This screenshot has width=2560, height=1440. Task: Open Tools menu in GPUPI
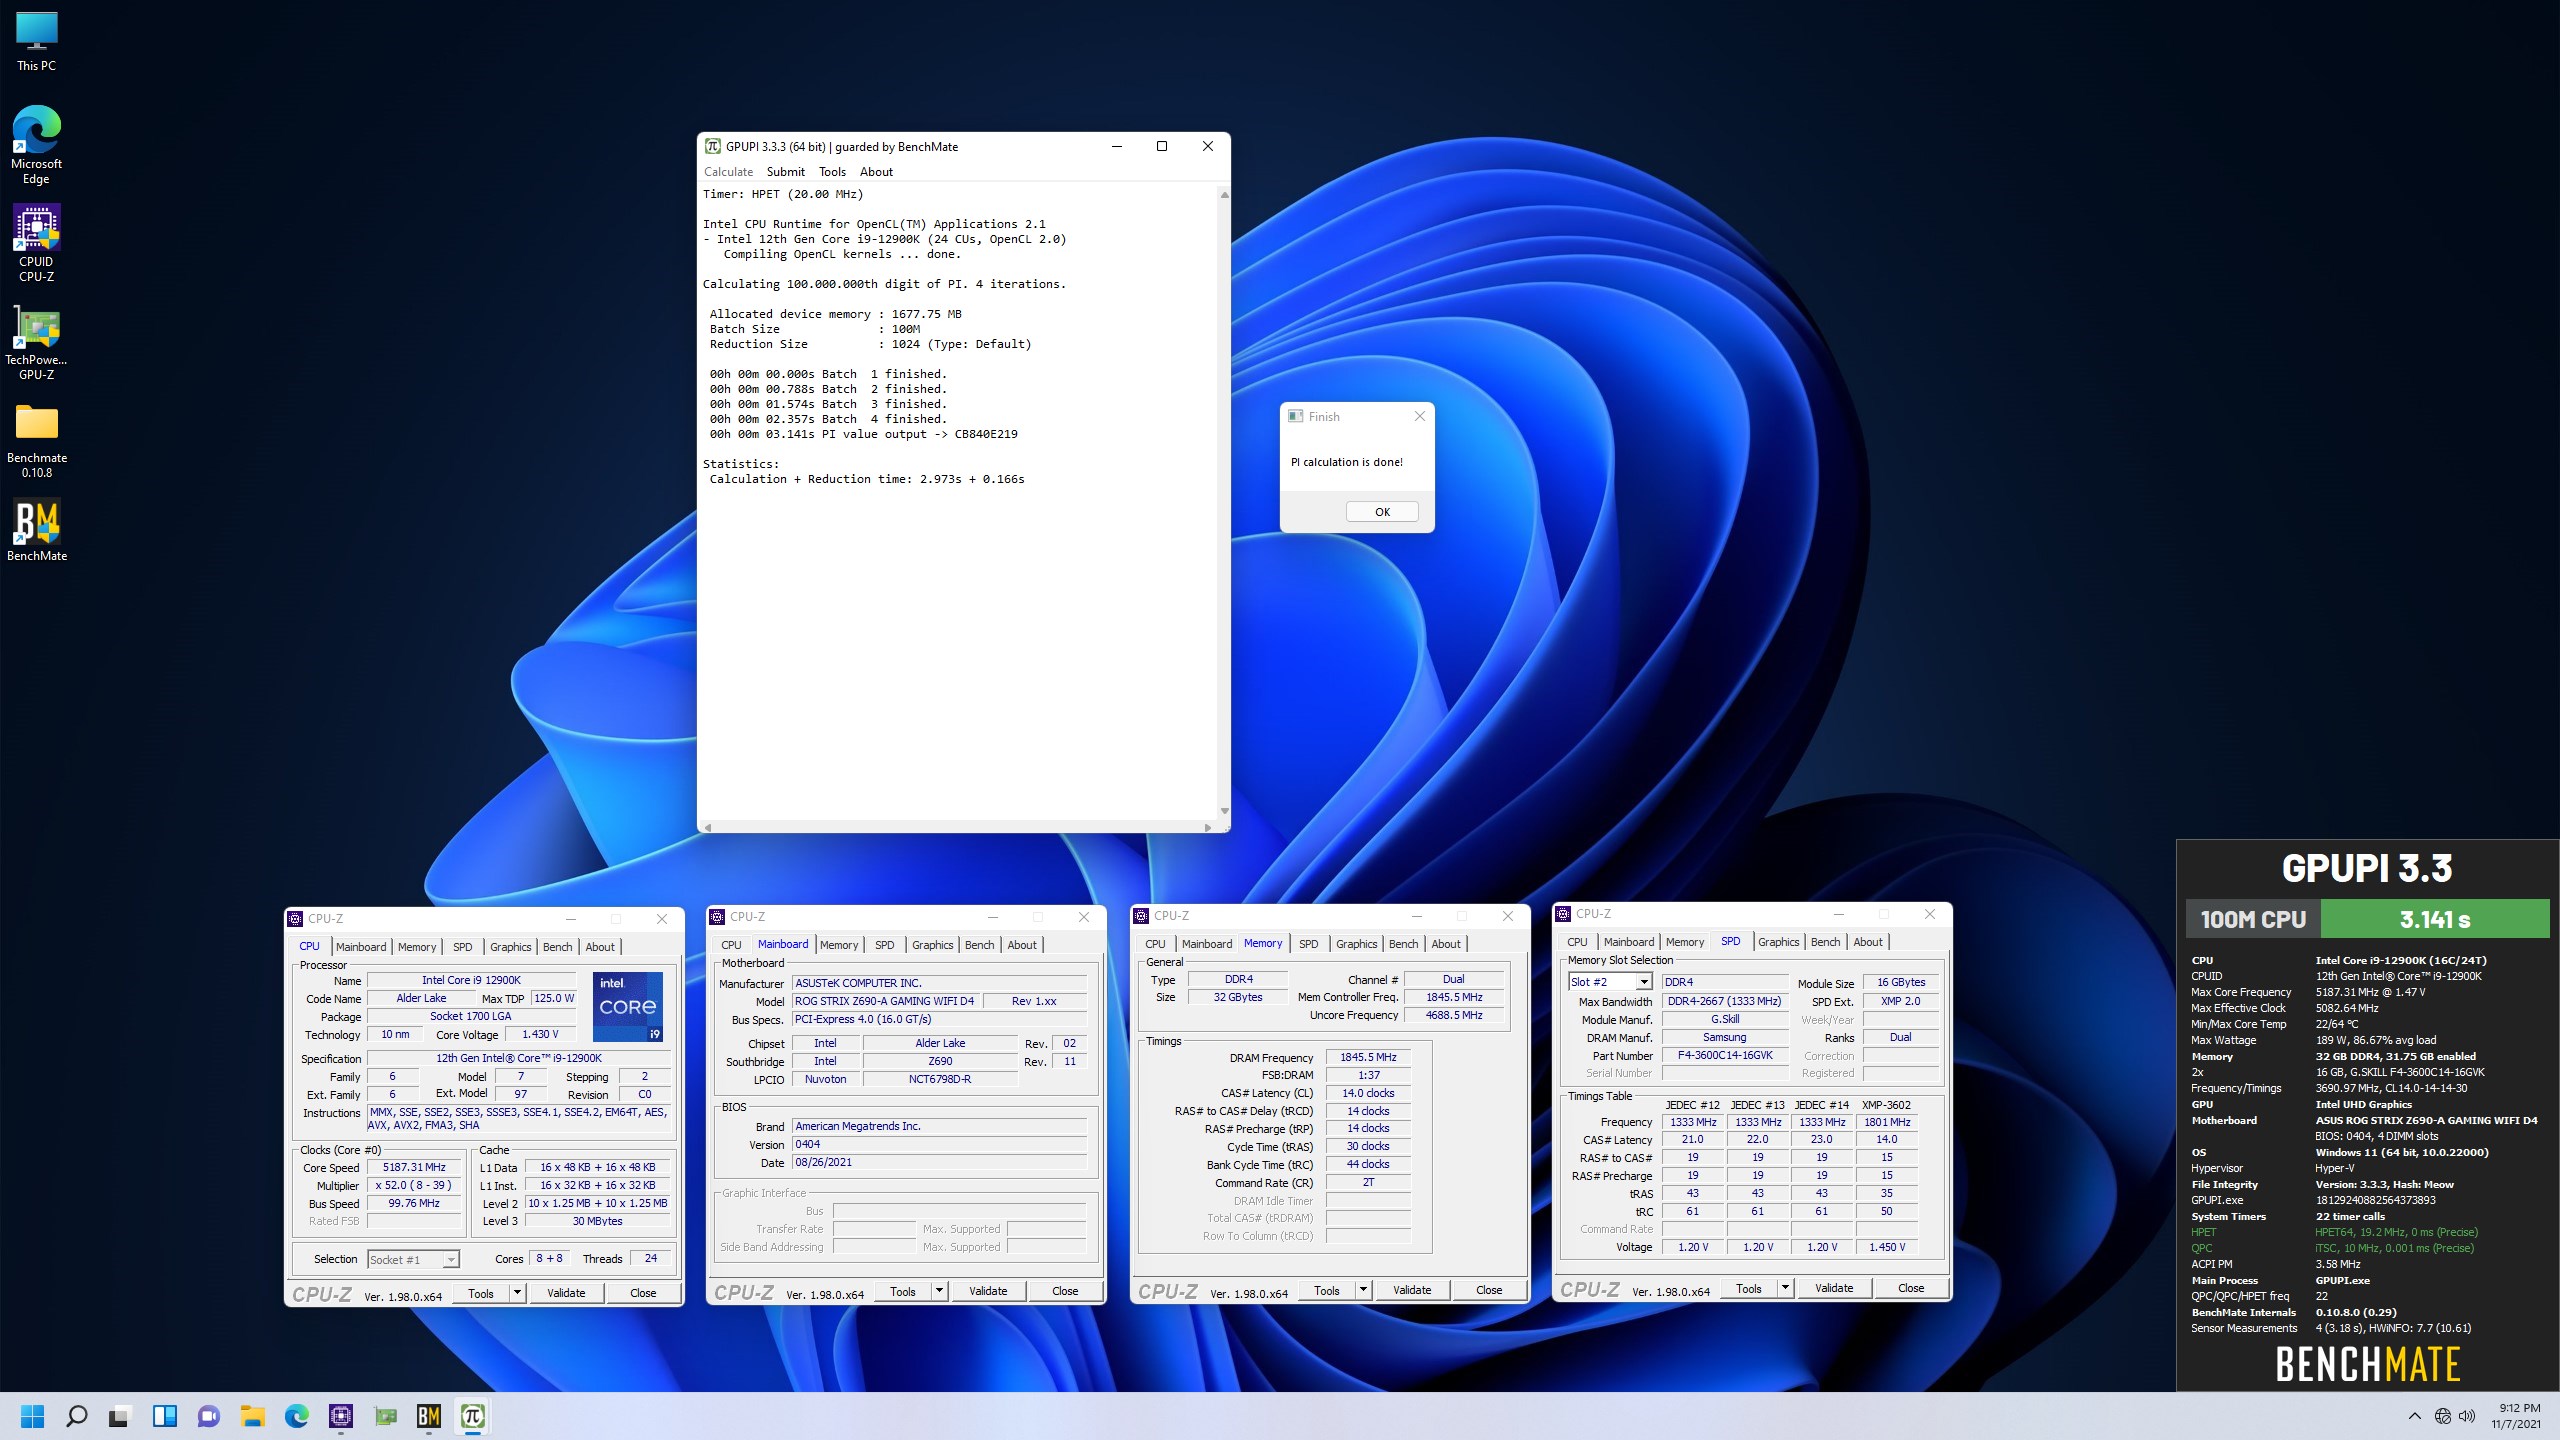(832, 172)
